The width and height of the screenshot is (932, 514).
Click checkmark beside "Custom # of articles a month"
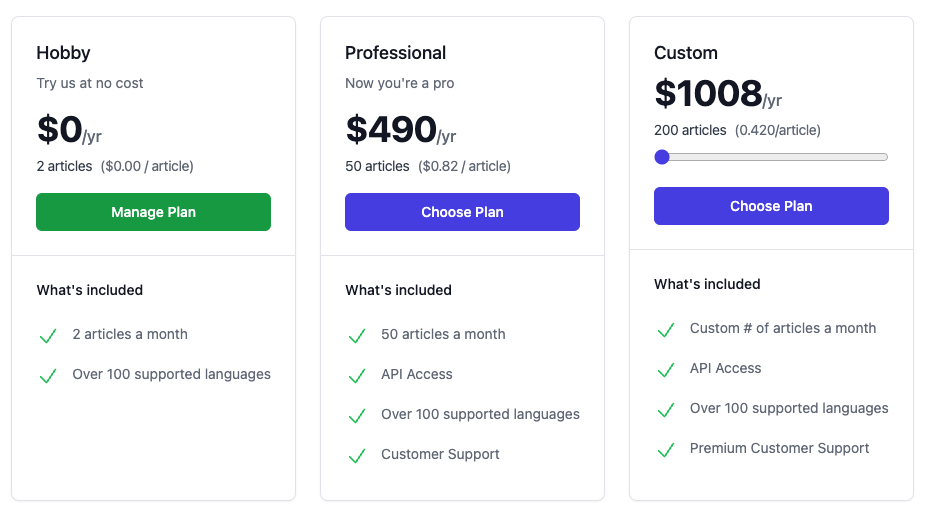point(665,330)
